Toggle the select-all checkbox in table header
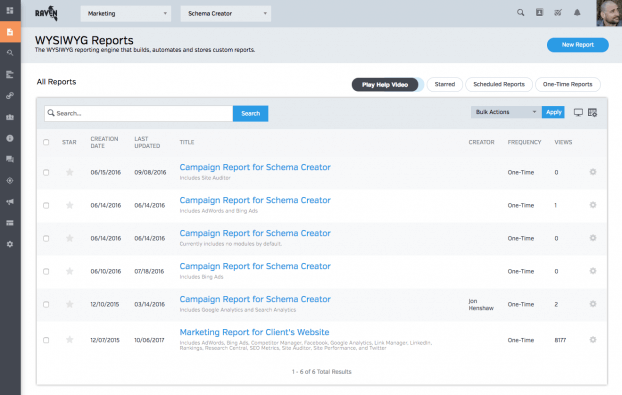This screenshot has height=395, width=622. tap(46, 142)
